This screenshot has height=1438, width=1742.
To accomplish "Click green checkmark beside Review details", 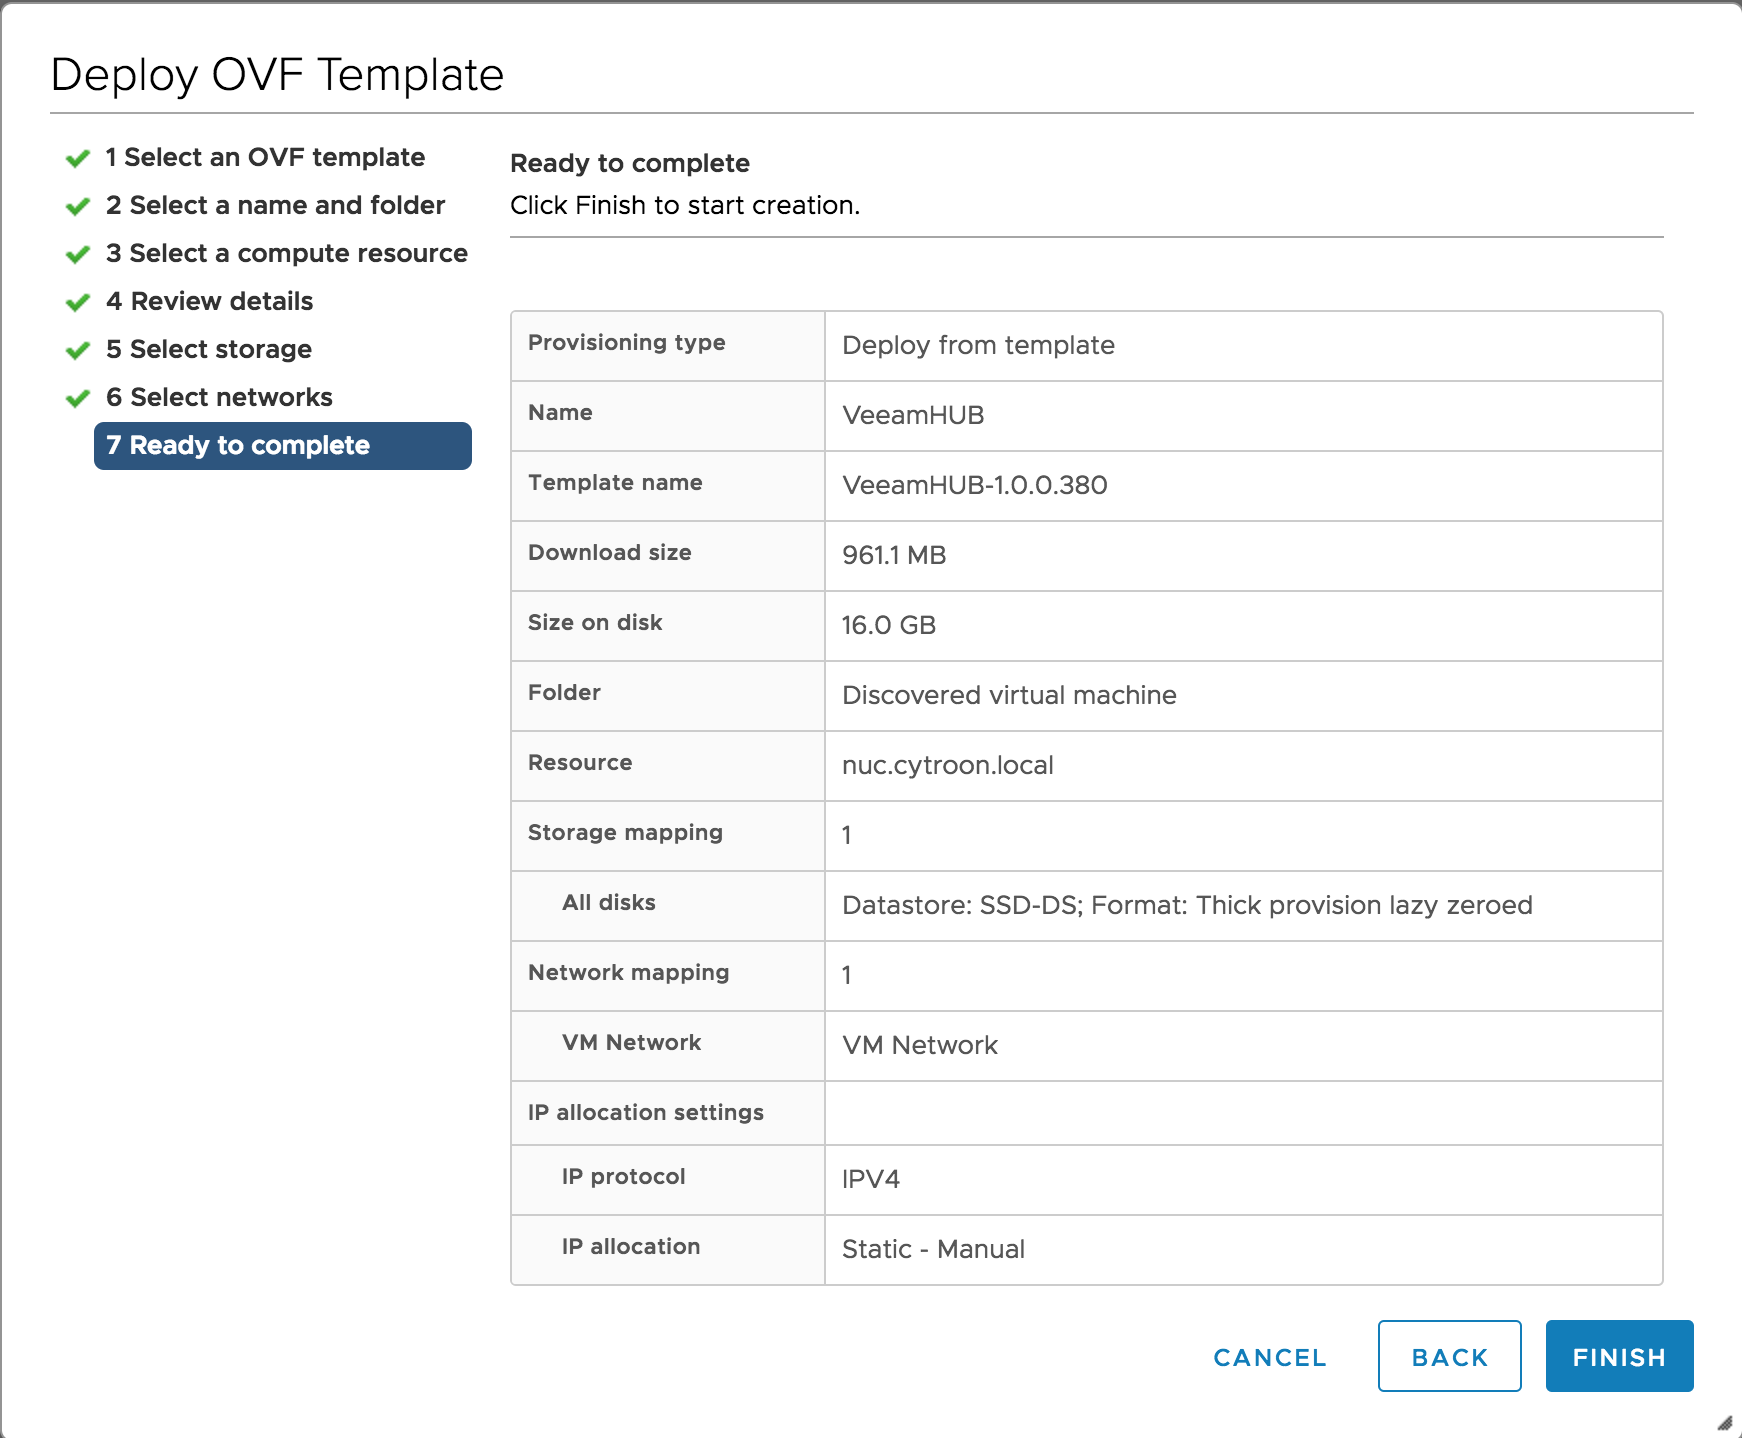I will point(78,302).
